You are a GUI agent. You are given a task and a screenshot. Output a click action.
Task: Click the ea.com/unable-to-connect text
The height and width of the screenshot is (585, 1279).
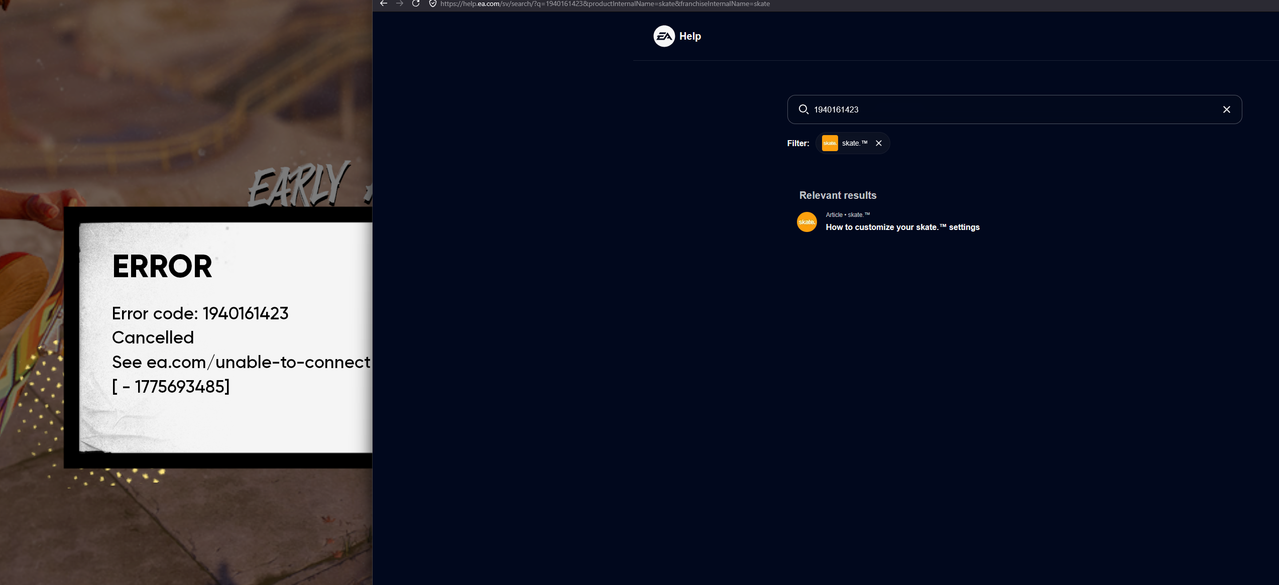[x=259, y=362]
